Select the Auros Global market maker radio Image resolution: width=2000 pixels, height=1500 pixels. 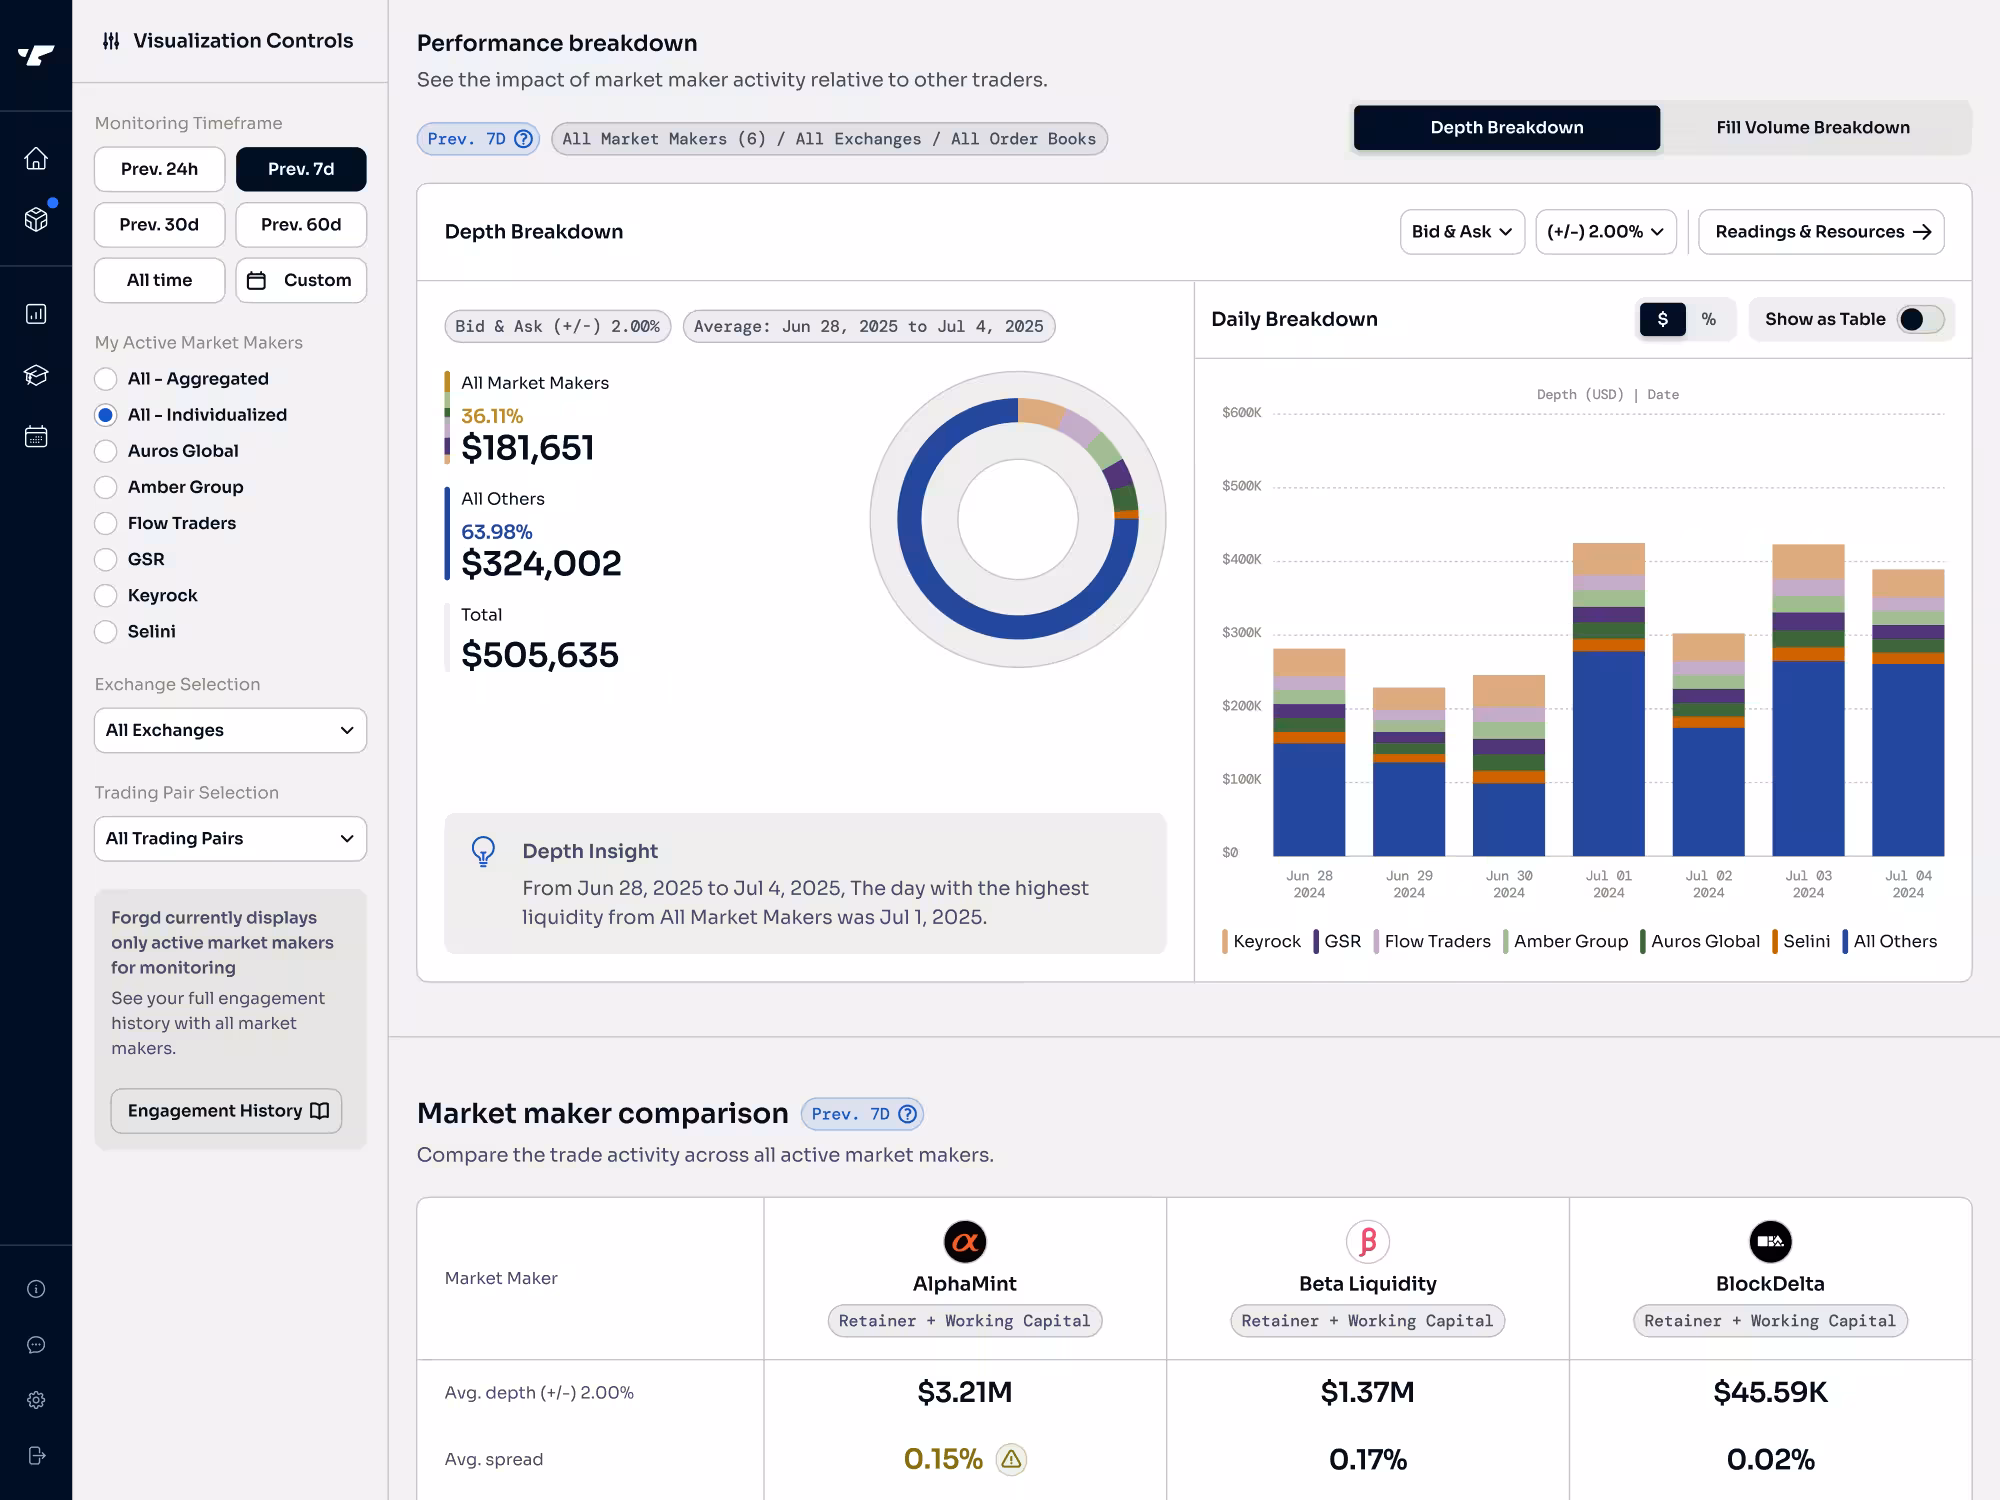click(106, 451)
